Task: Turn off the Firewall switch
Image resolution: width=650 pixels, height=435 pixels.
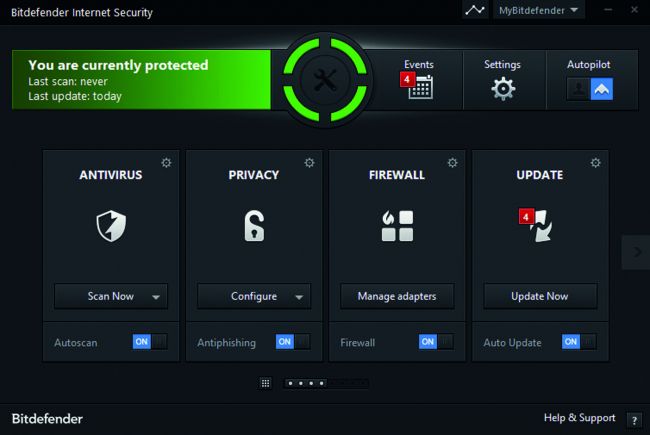Action: [435, 342]
